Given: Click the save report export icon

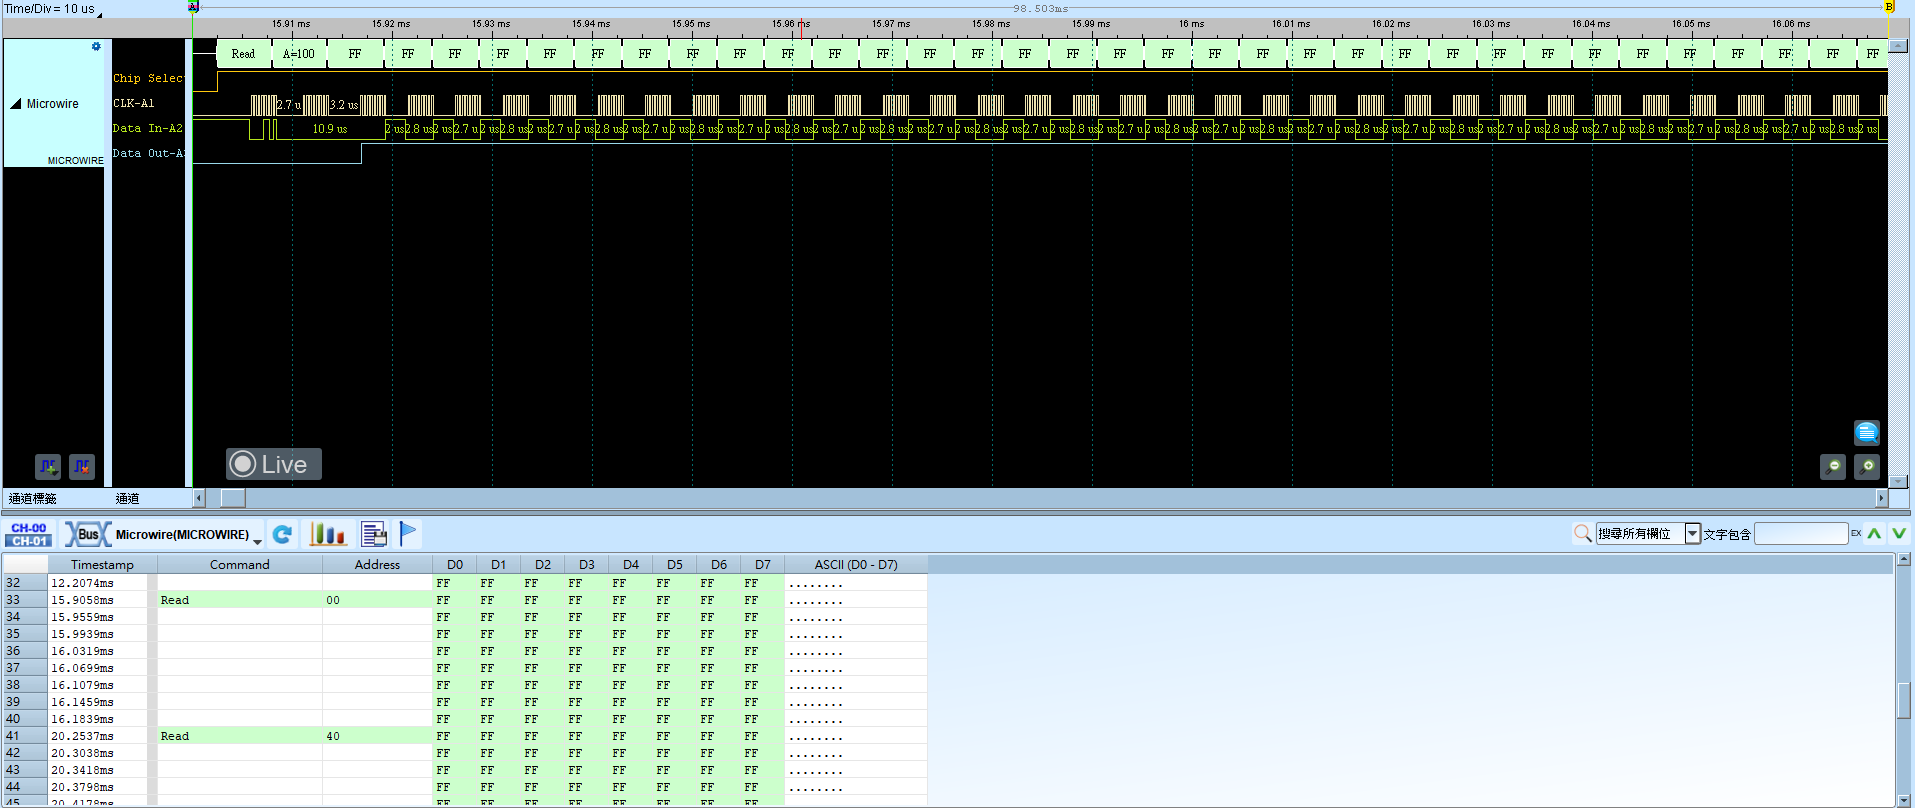Looking at the screenshot, I should pyautogui.click(x=374, y=534).
